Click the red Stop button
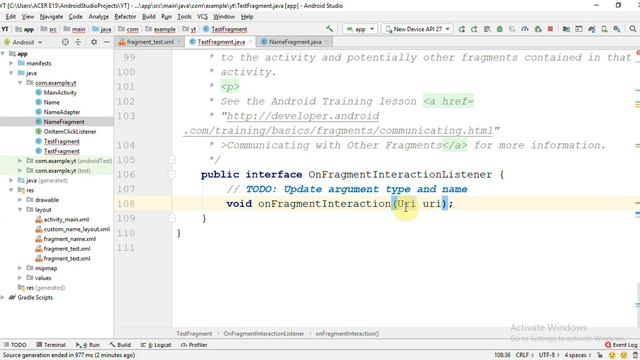This screenshot has height=360, width=640. 550,29
